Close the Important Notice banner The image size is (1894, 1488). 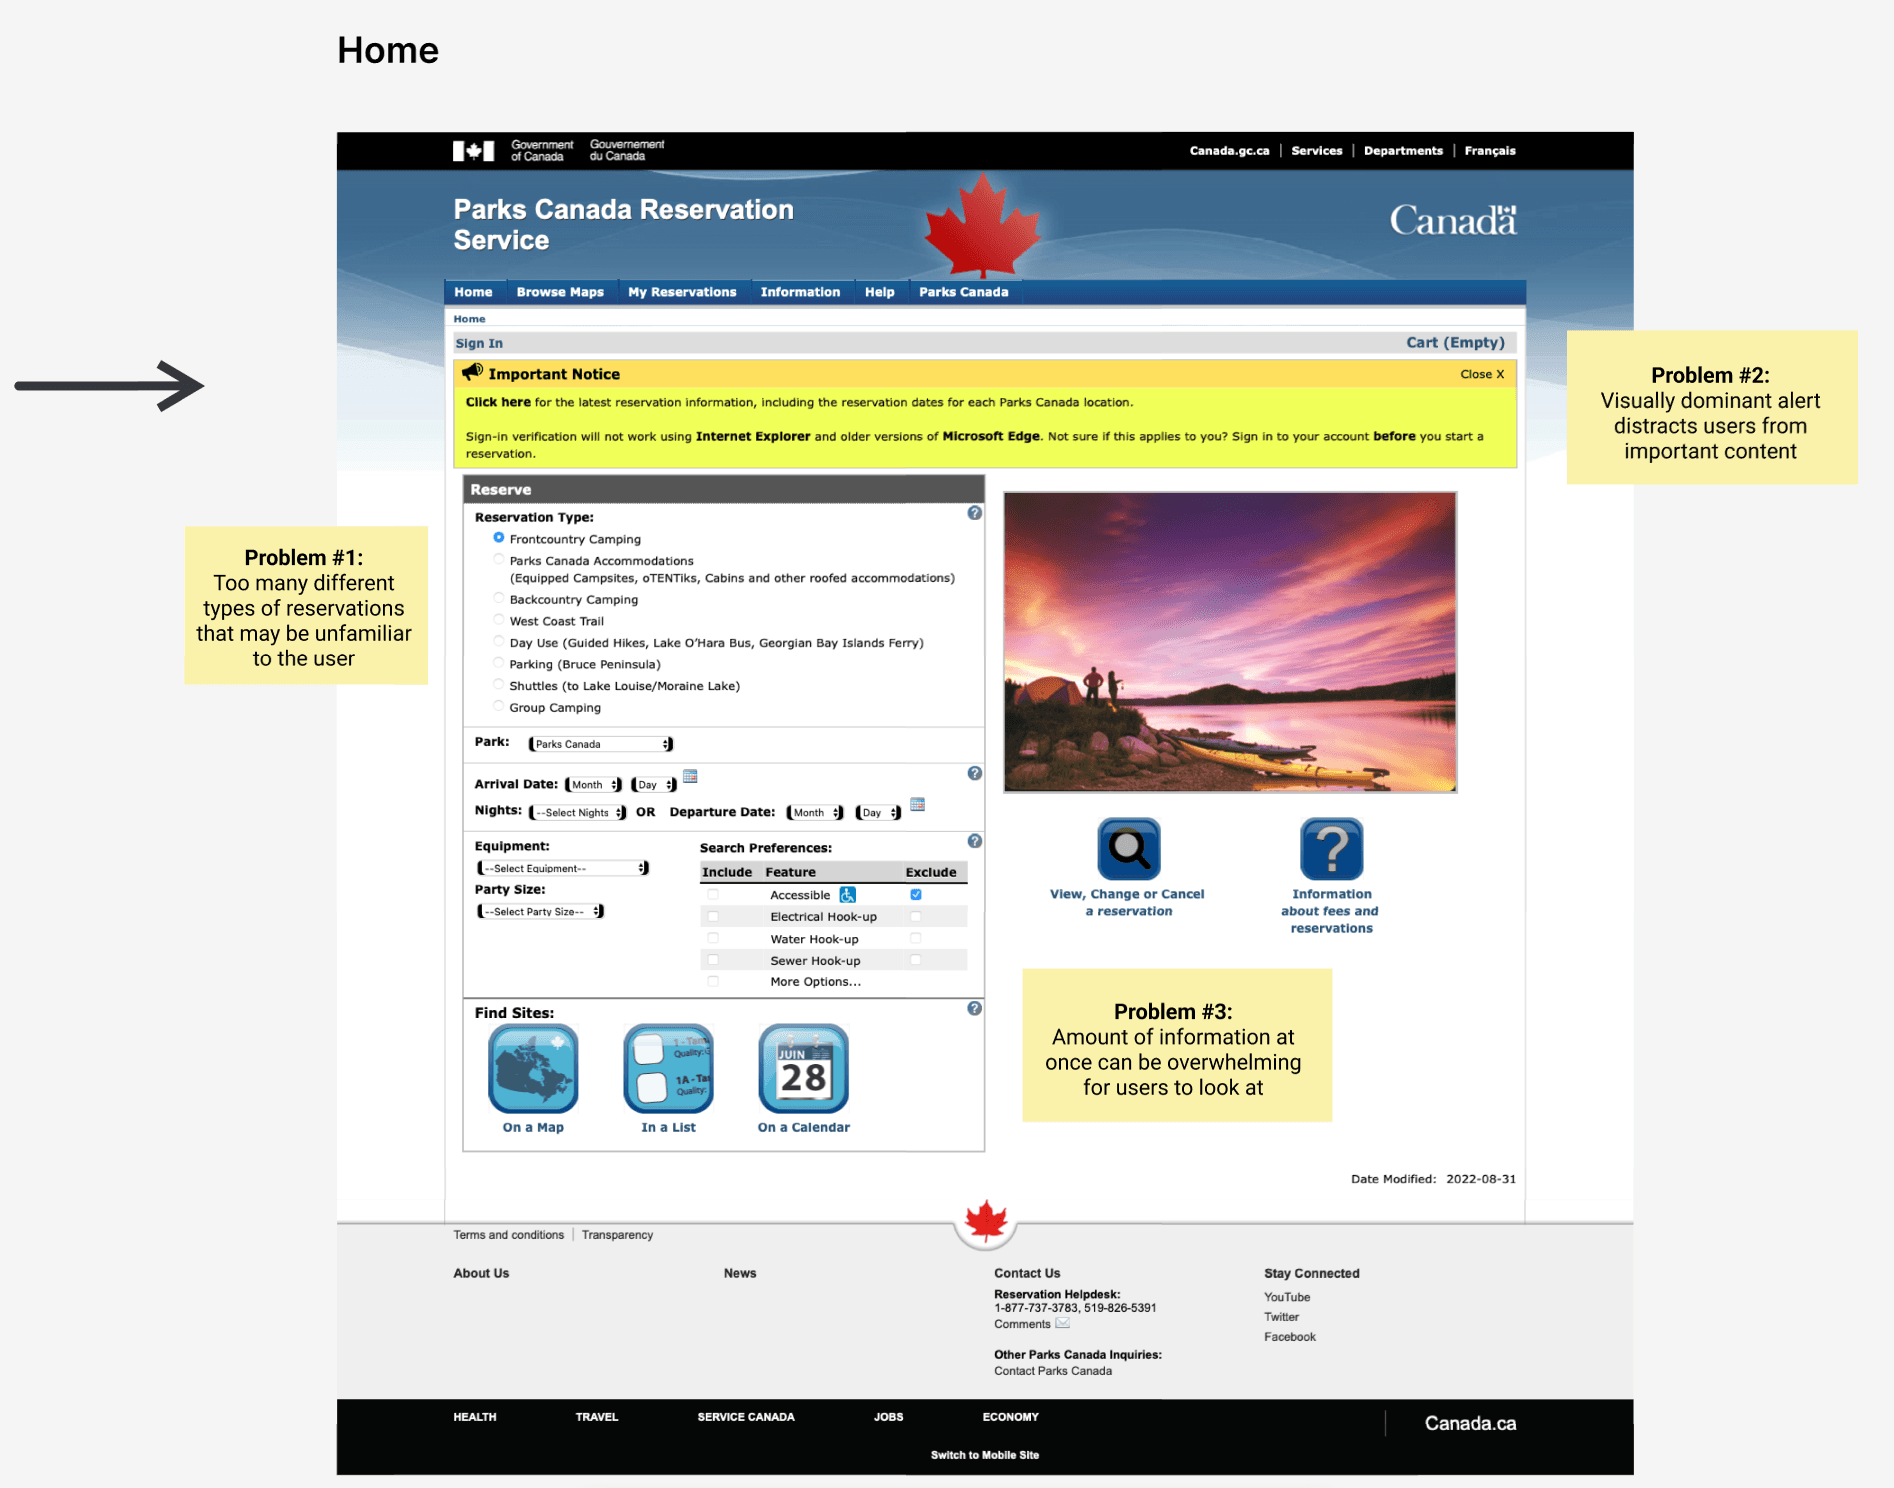pos(1482,374)
